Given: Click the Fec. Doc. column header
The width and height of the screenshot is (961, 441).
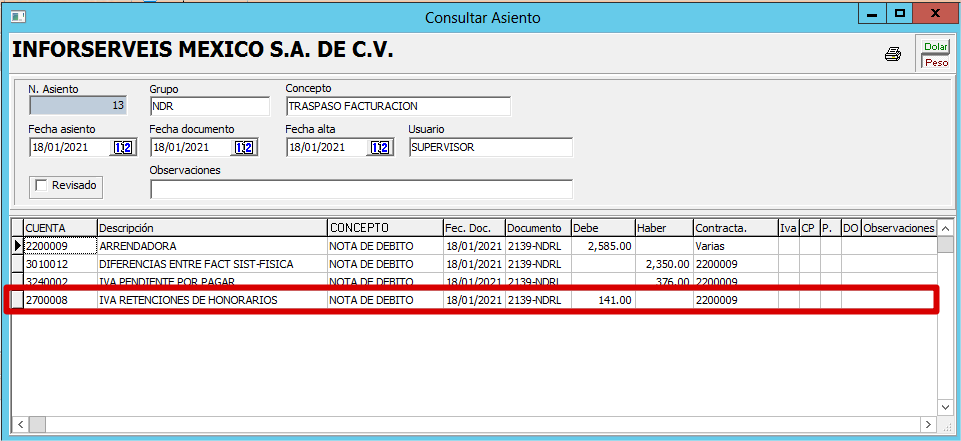Looking at the screenshot, I should (x=474, y=228).
